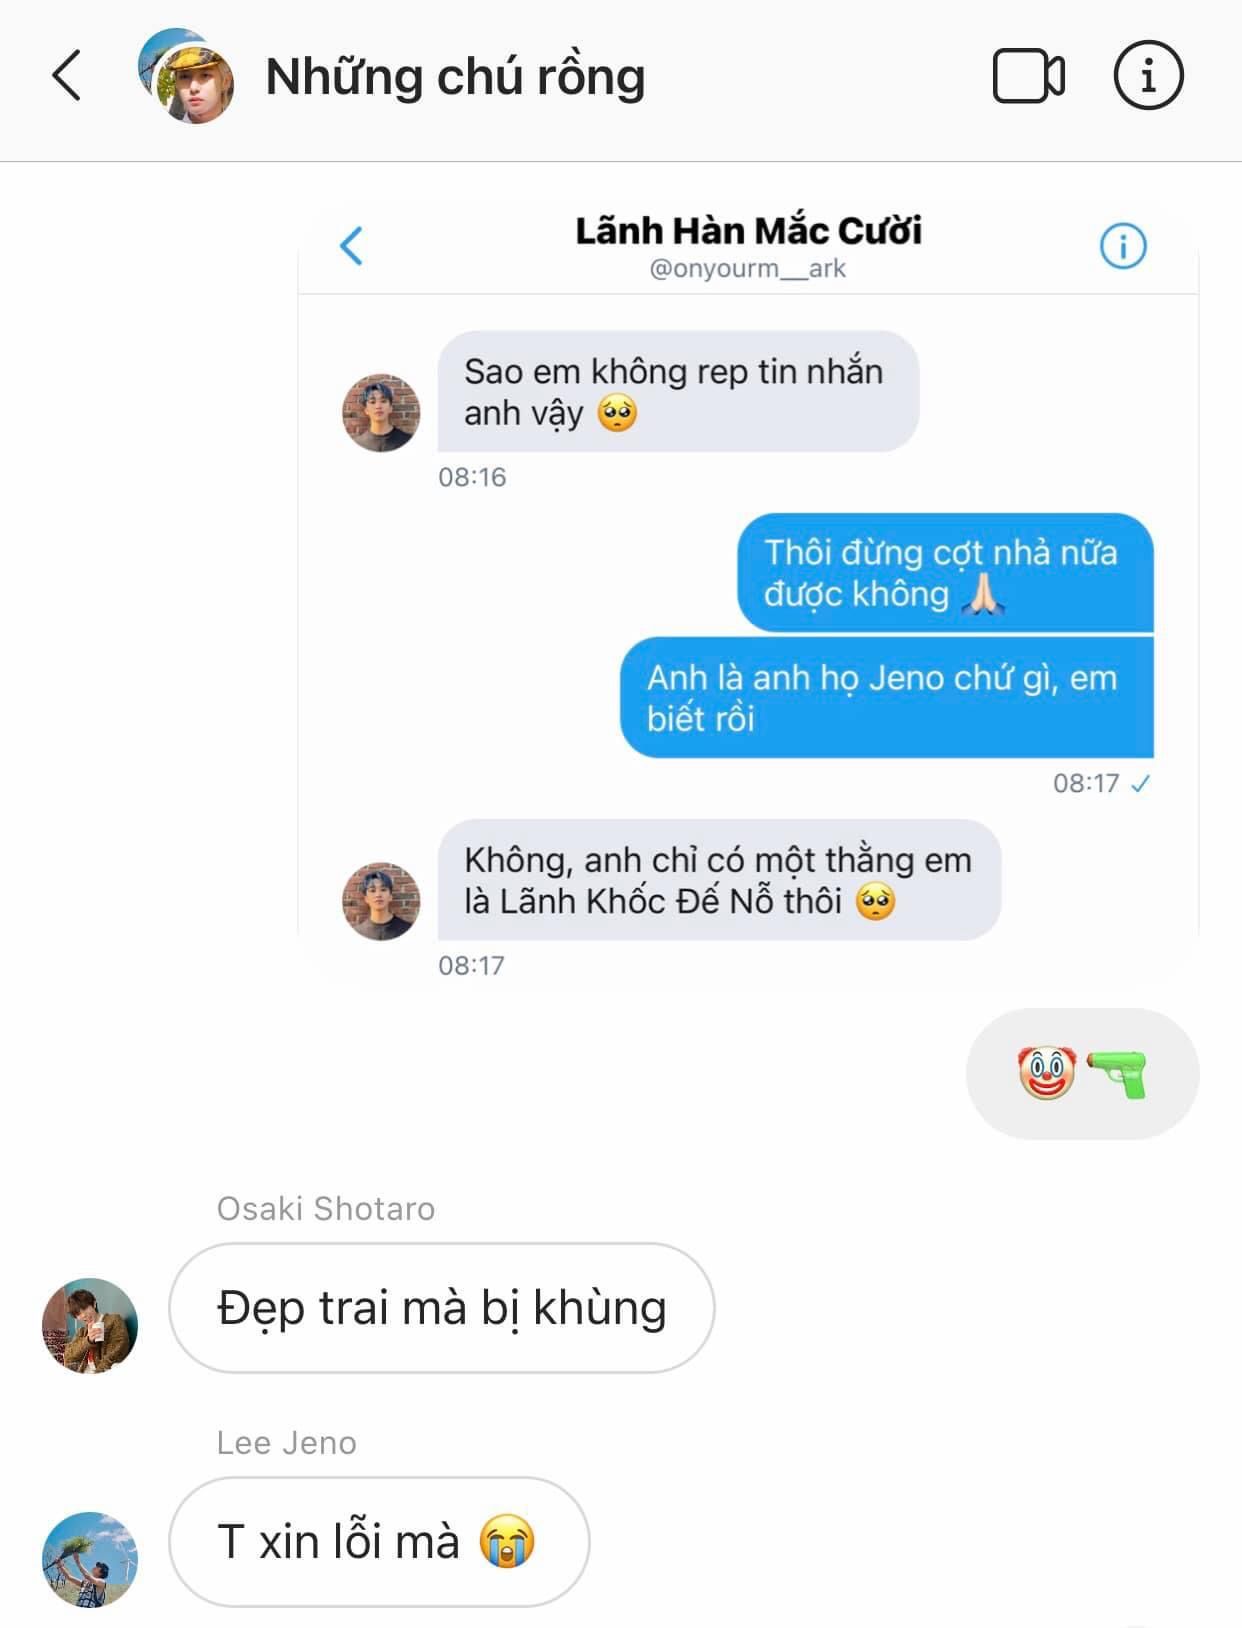Select the clown and water gun emoji message

click(x=1082, y=1074)
